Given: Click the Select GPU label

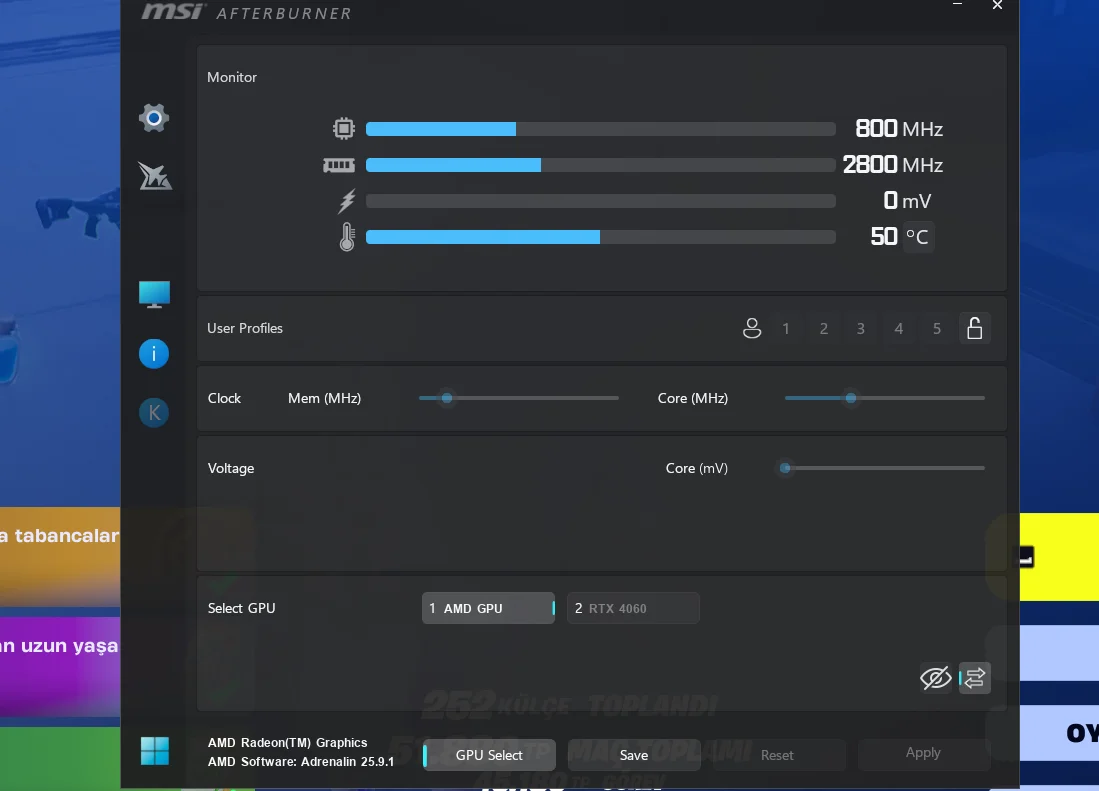Looking at the screenshot, I should tap(241, 608).
